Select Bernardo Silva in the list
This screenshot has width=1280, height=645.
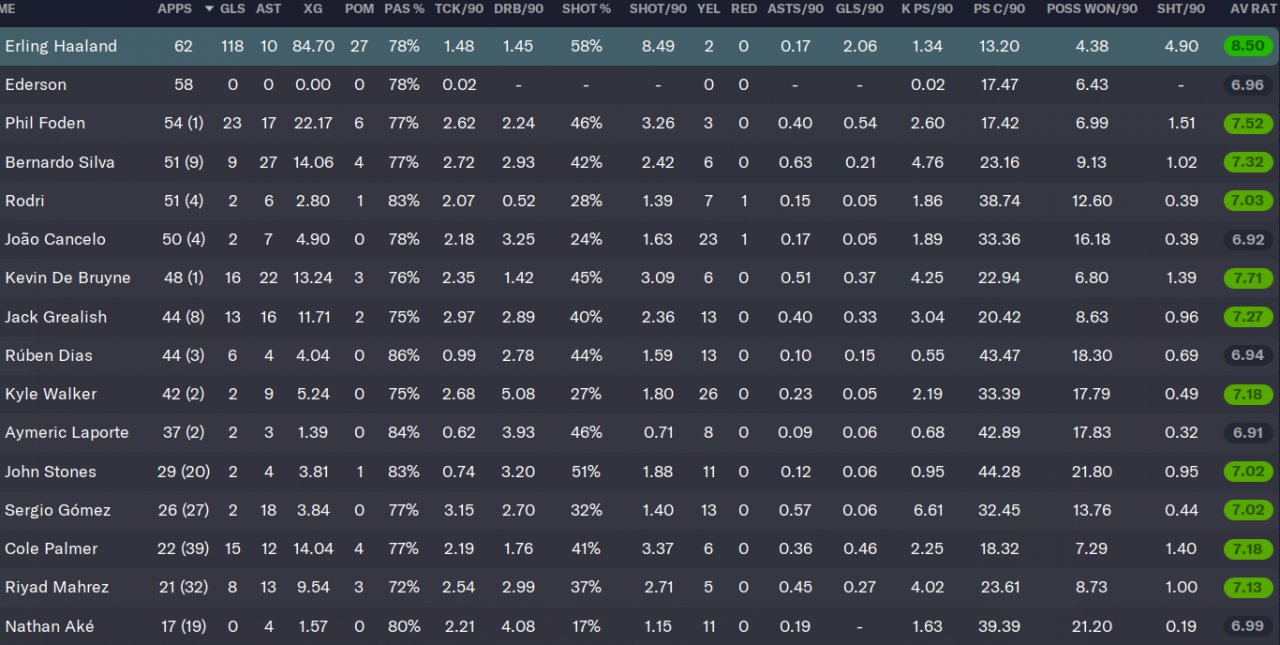point(60,162)
